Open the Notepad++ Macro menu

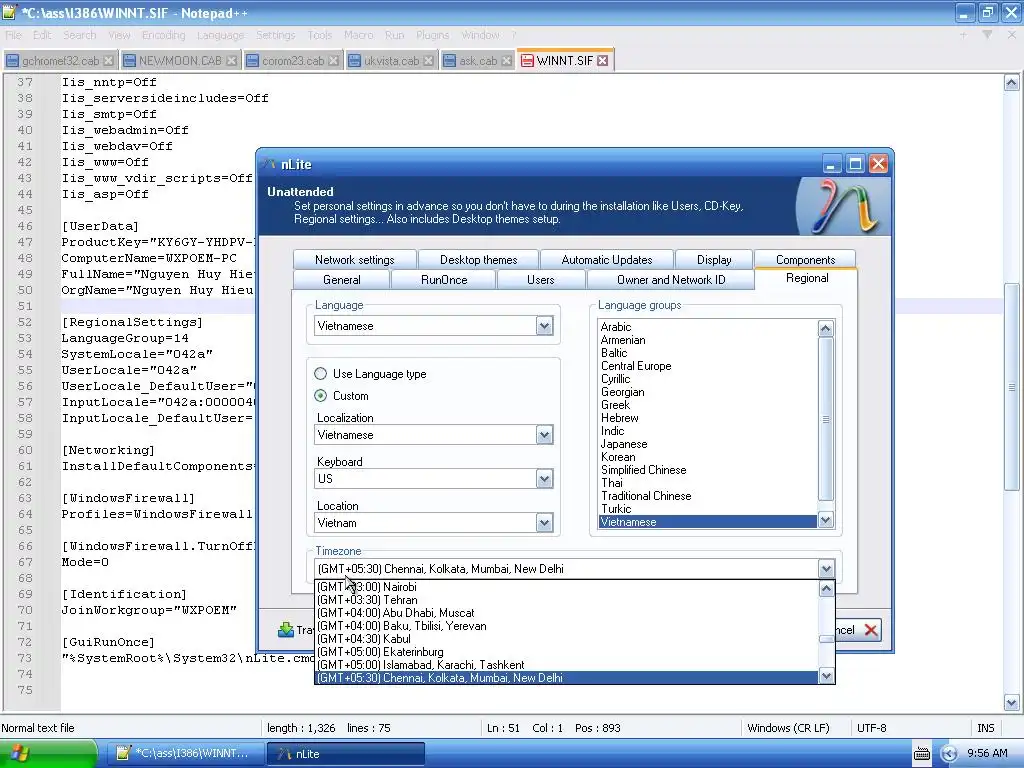359,35
